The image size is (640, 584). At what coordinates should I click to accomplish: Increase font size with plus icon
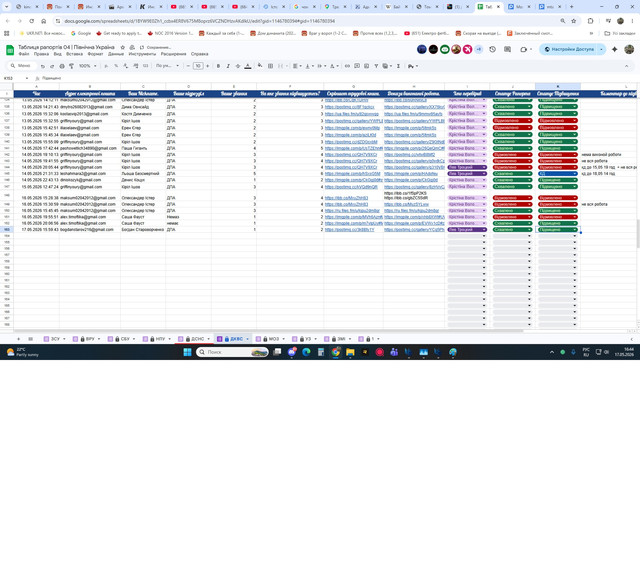(207, 66)
